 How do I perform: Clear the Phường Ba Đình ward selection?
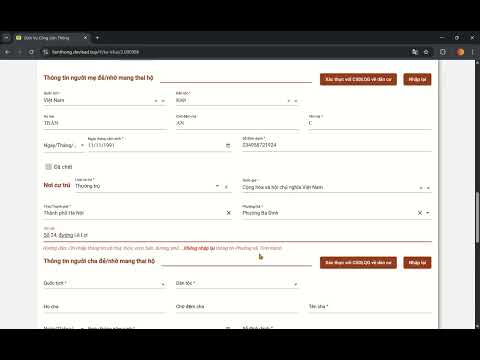coord(420,213)
